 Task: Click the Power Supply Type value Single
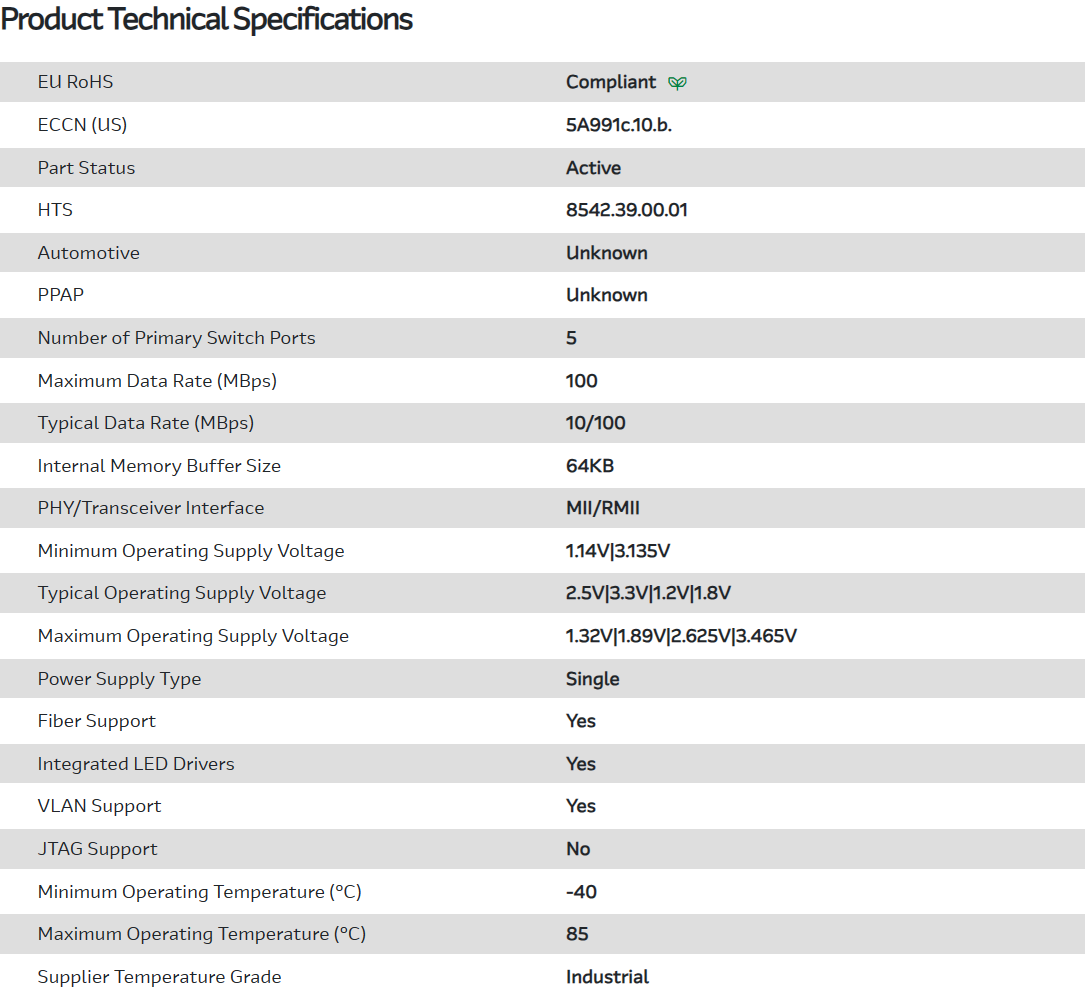592,679
